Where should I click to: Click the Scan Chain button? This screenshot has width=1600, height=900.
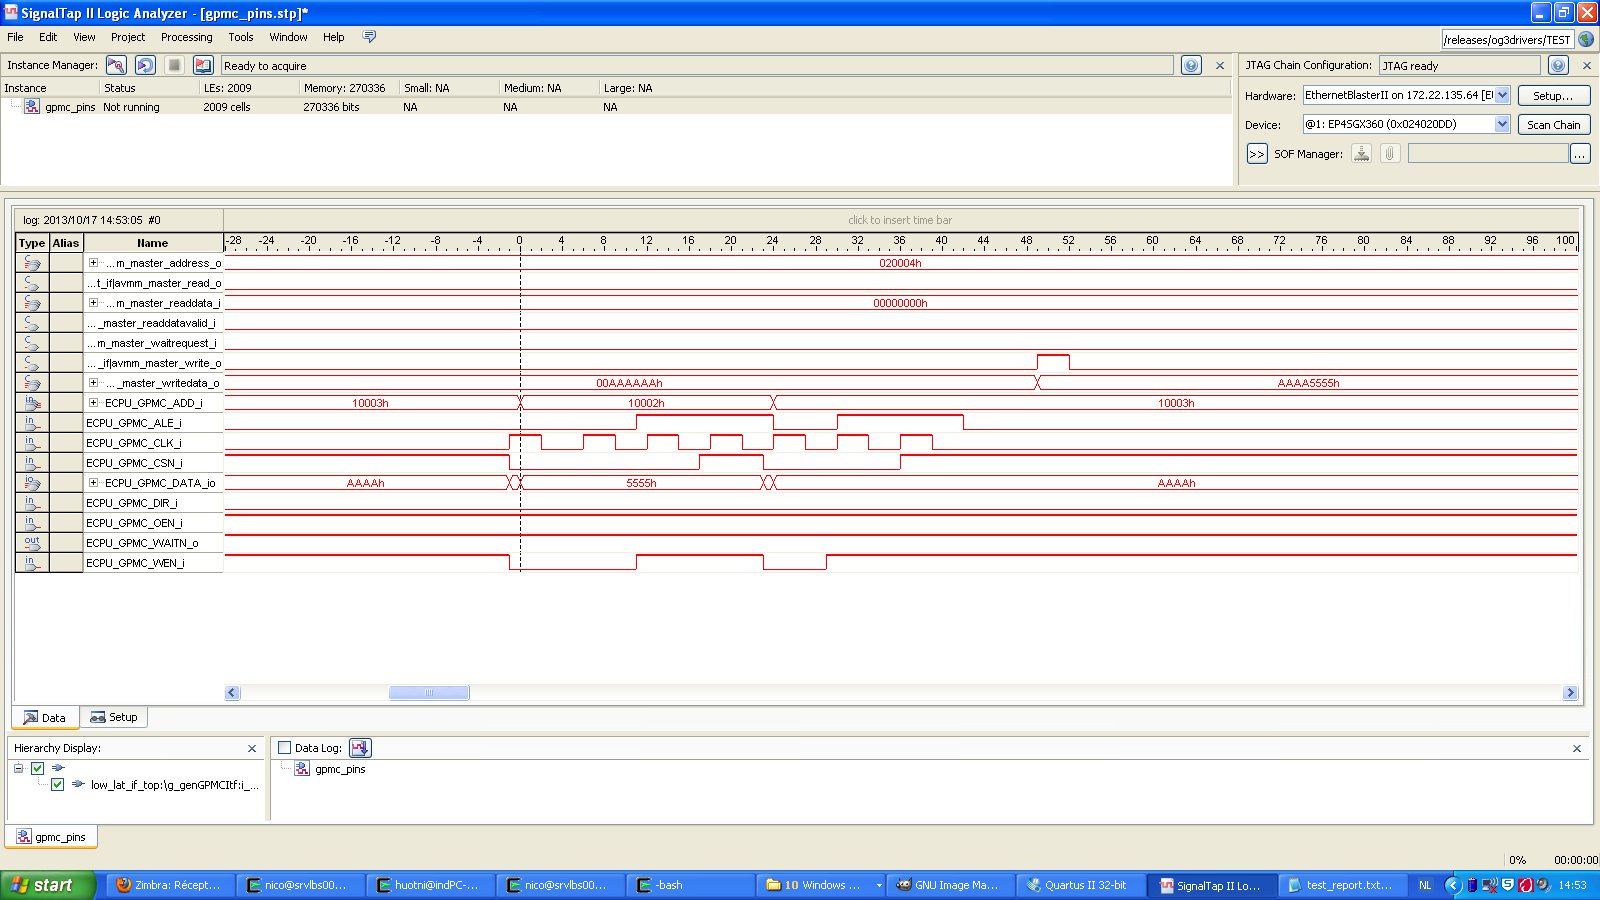[x=1553, y=124]
